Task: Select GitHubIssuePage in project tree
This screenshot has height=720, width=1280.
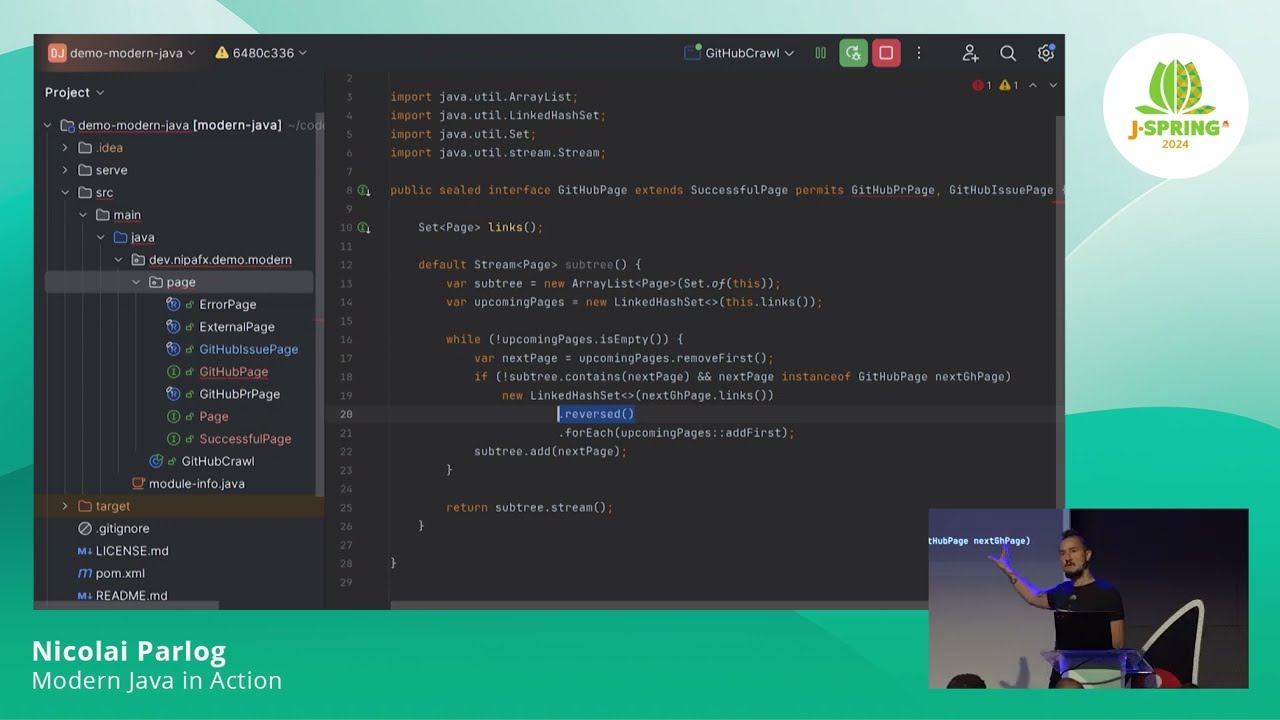Action: click(248, 349)
